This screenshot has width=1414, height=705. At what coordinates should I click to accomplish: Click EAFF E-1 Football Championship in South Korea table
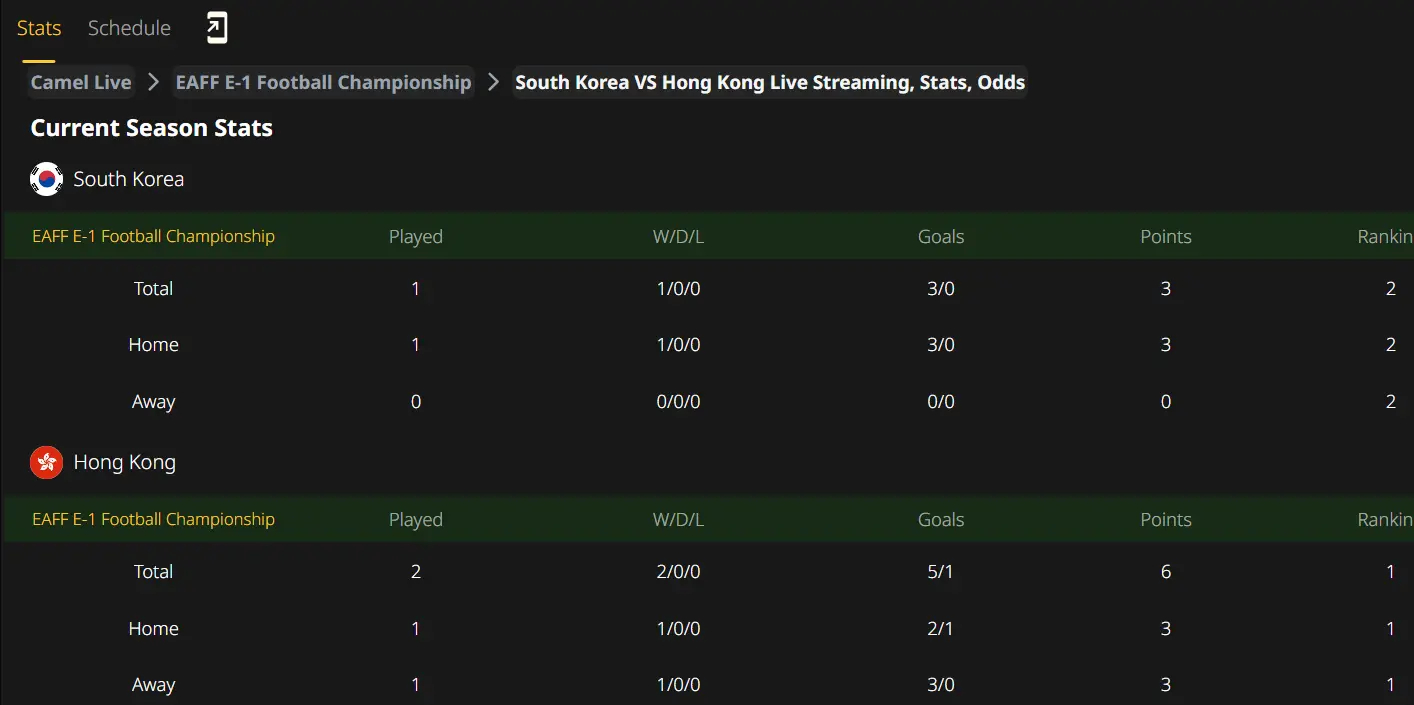[153, 236]
